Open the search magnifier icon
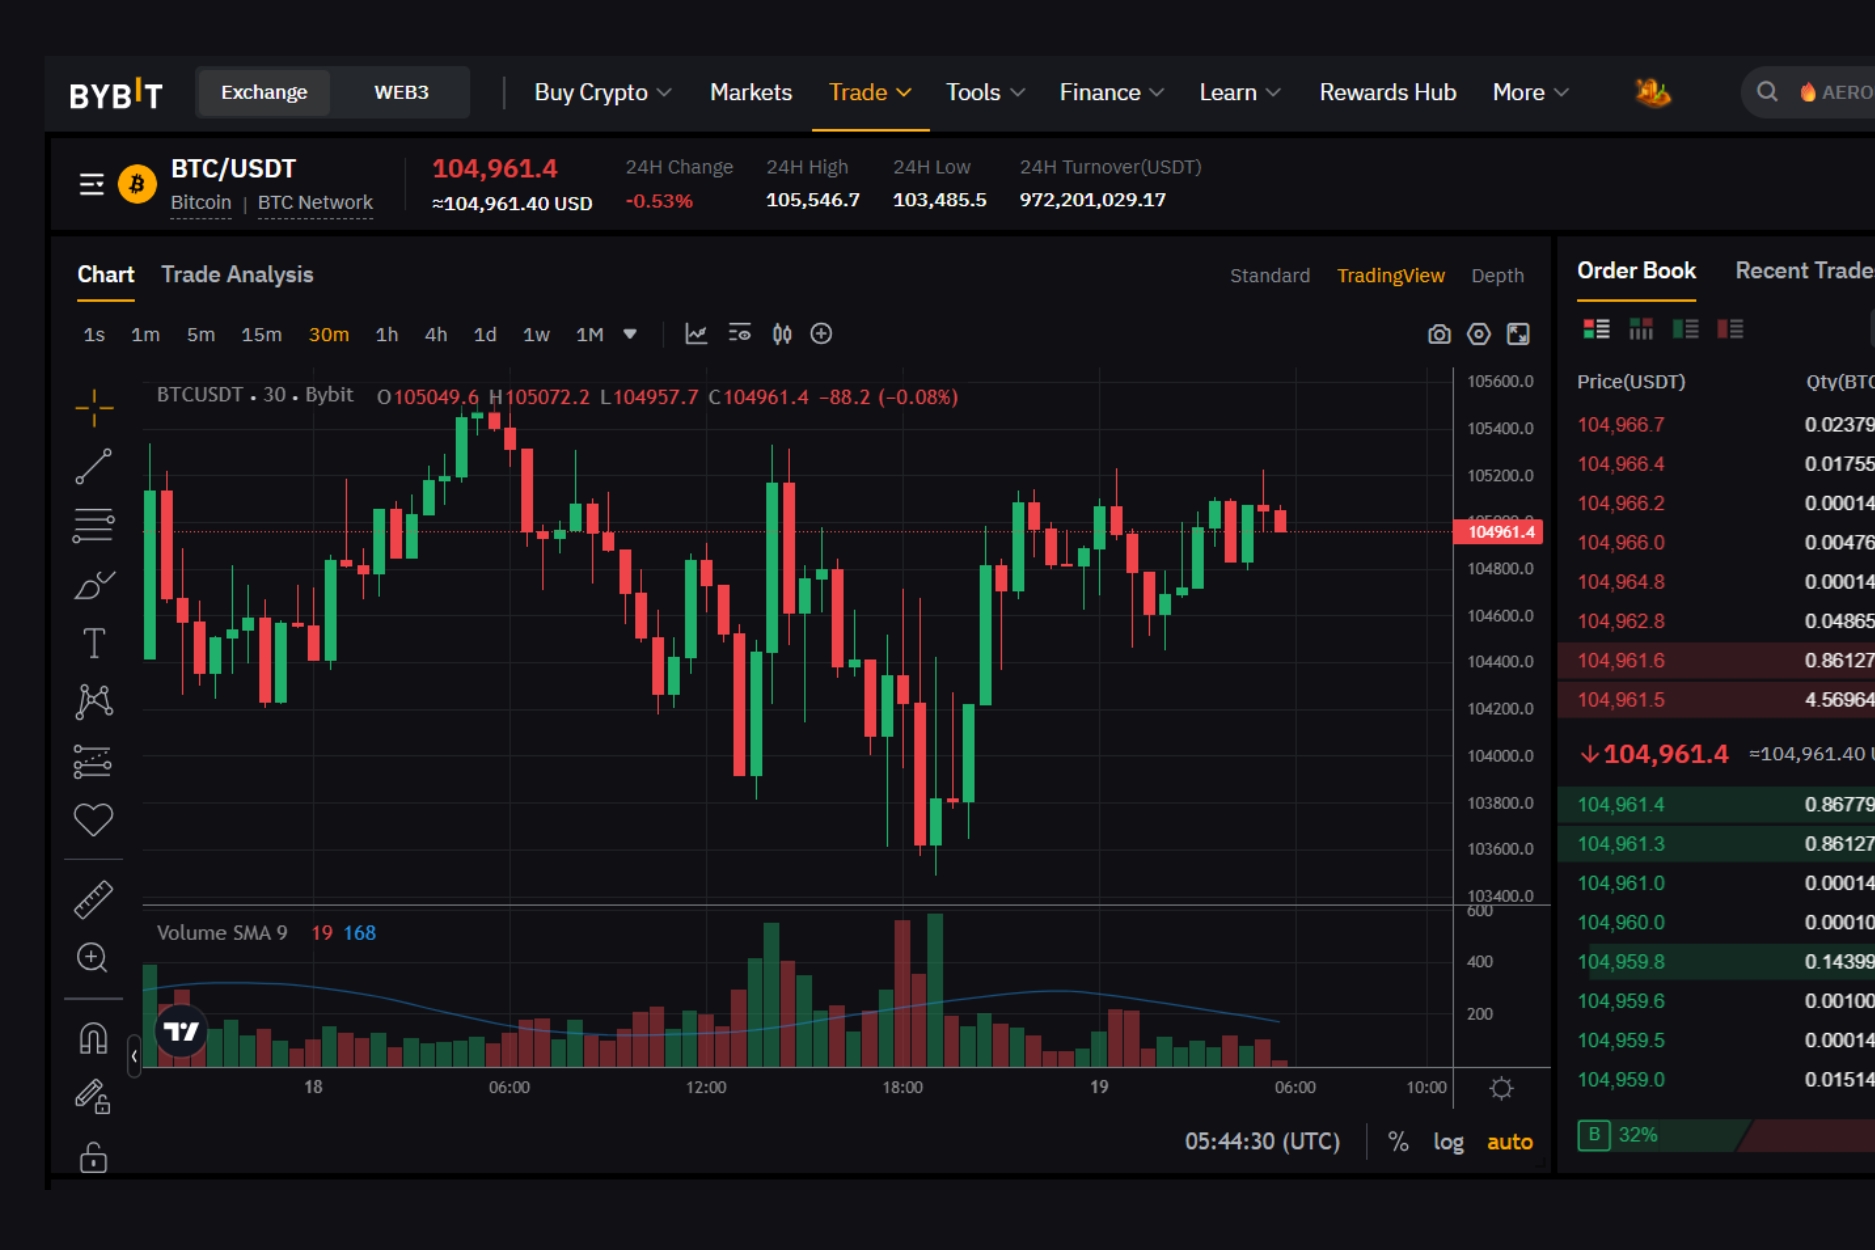1875x1250 pixels. coord(1767,92)
